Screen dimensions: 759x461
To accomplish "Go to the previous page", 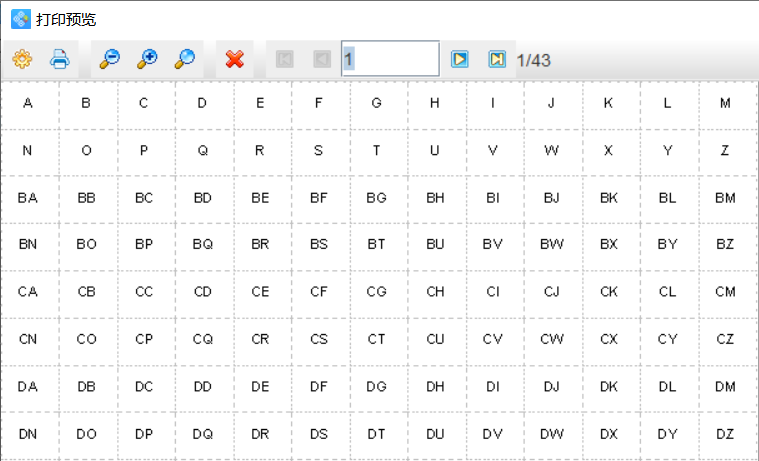I will coord(322,59).
